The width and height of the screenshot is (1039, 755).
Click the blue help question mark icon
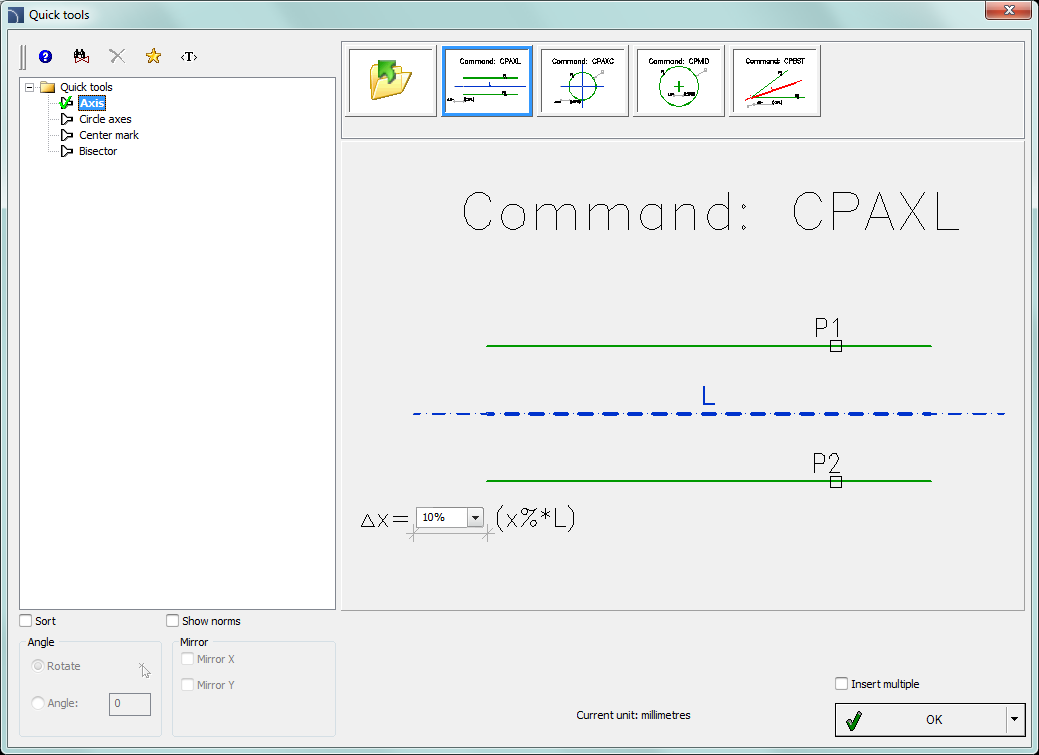click(x=45, y=57)
